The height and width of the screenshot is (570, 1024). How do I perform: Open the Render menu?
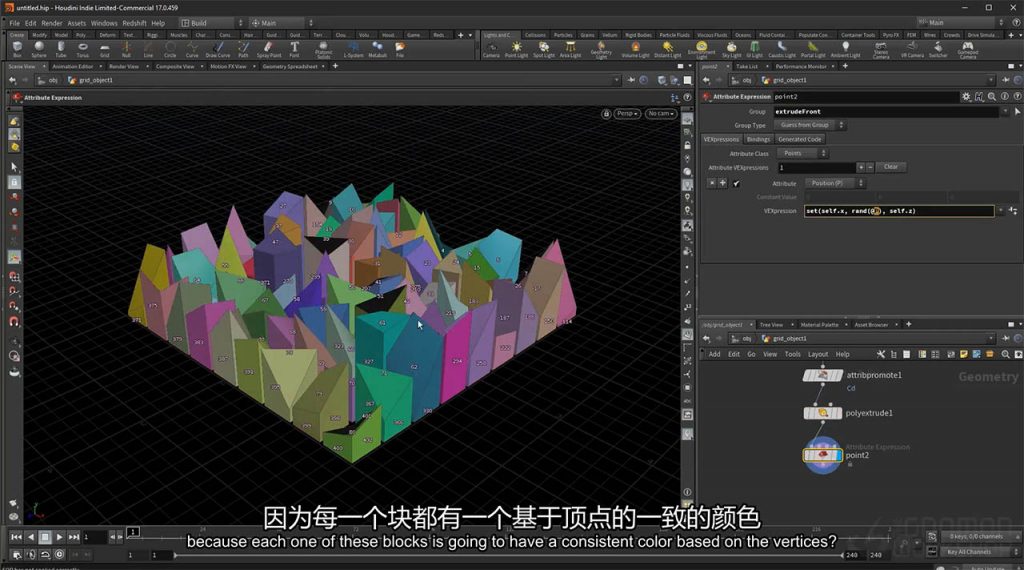(52, 23)
